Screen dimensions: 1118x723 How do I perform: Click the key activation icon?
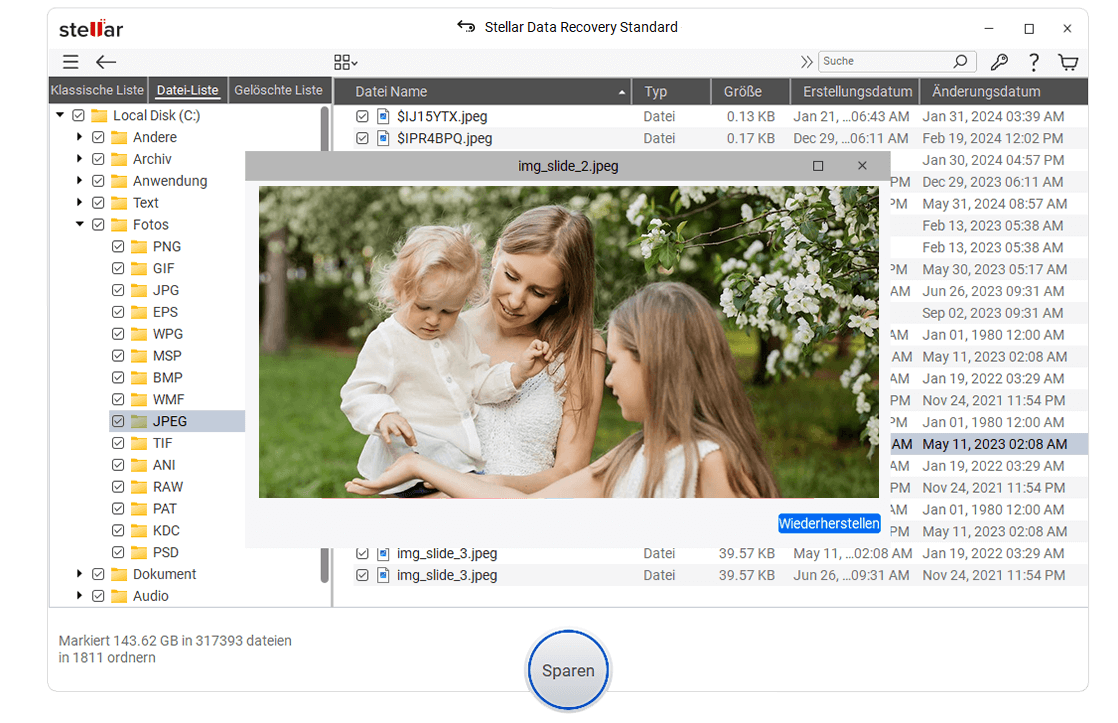pyautogui.click(x=999, y=61)
